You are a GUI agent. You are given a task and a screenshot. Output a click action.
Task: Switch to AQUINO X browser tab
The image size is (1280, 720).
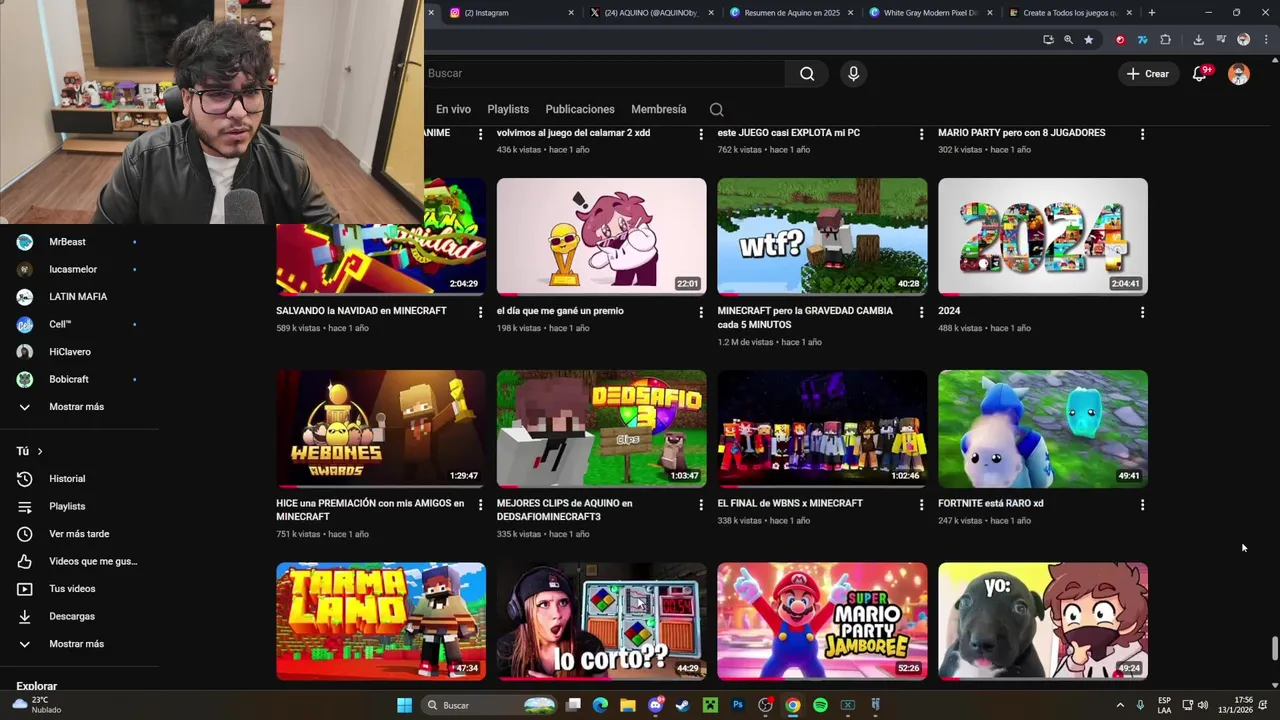650,13
